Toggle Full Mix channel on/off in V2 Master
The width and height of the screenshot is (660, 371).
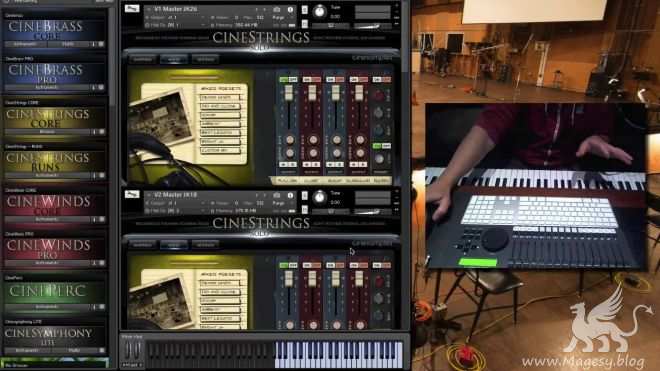coord(288,265)
